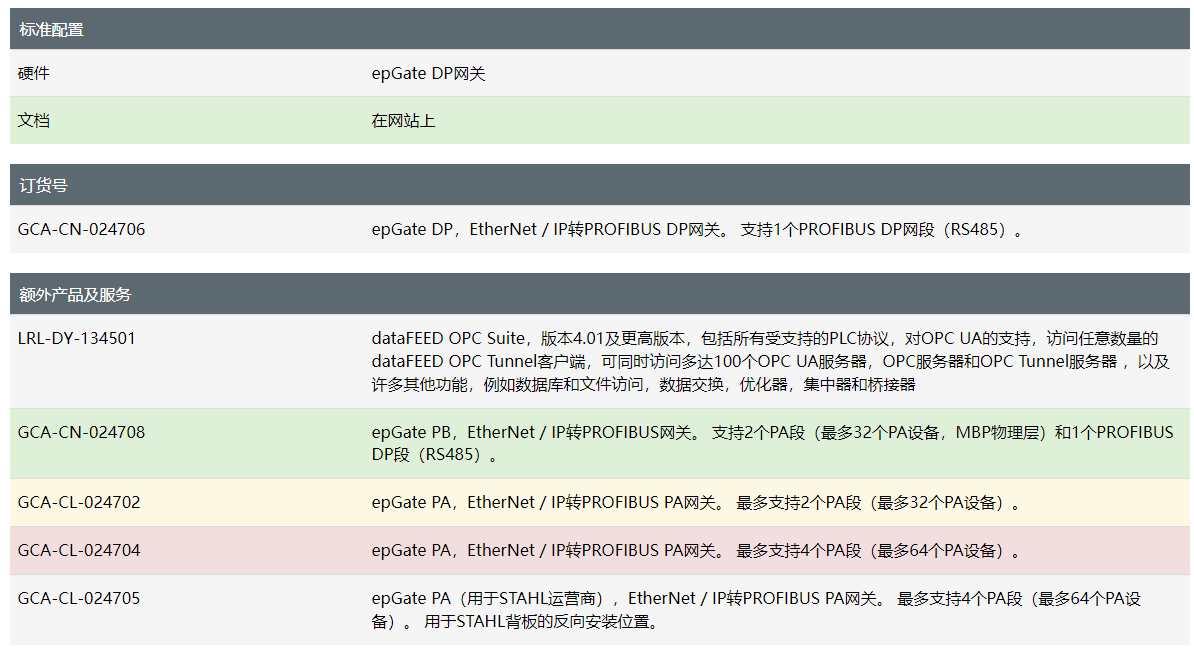Select order number LRL-DY-134501
Image resolution: width=1194 pixels, height=648 pixels.
tap(76, 338)
